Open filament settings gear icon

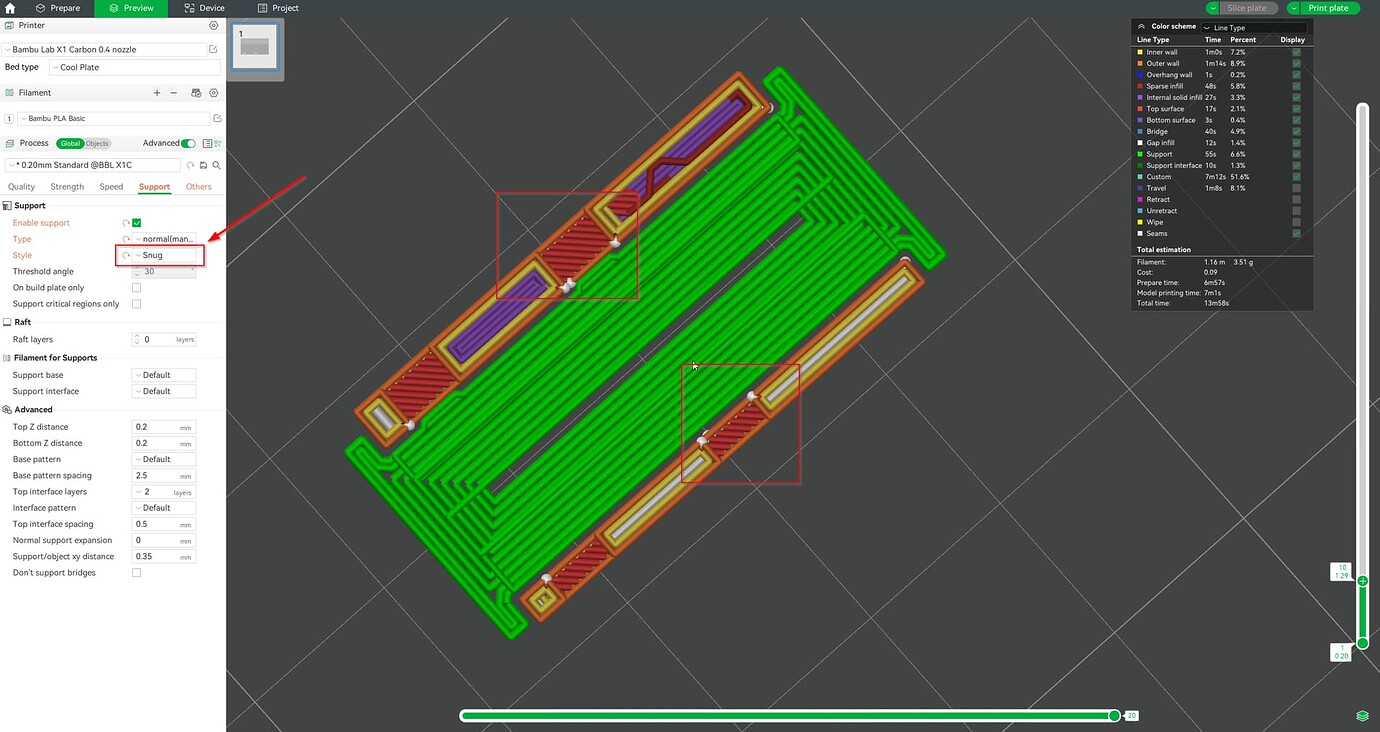pos(213,93)
